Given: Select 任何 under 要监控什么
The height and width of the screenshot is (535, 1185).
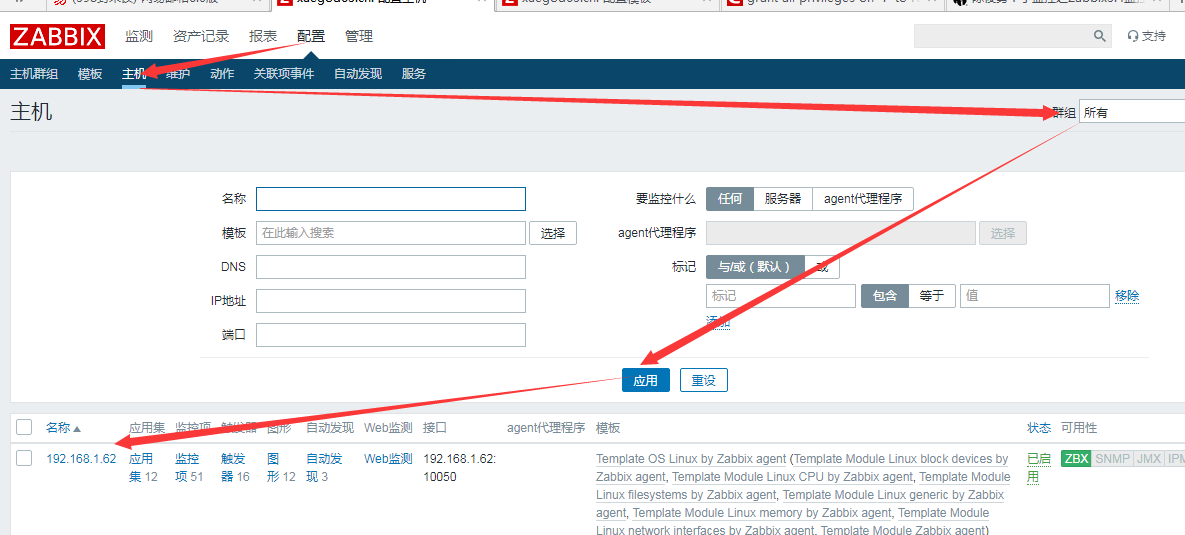Looking at the screenshot, I should (730, 199).
